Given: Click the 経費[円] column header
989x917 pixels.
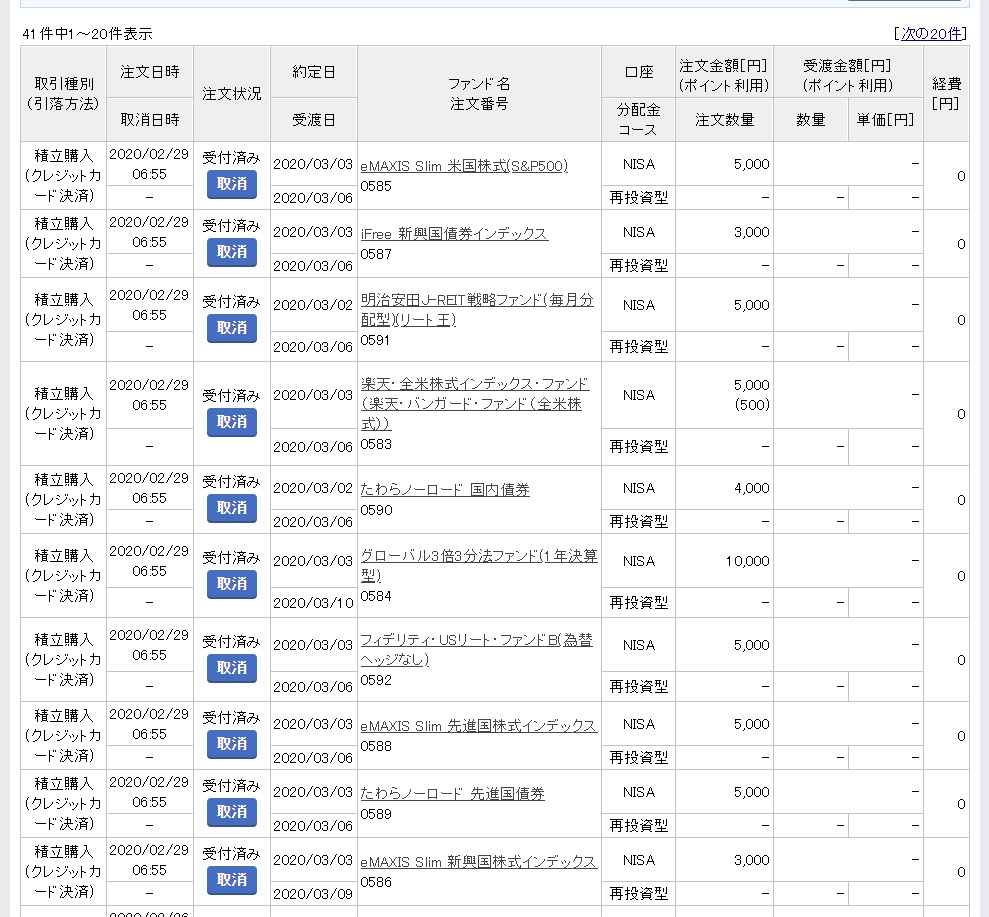Looking at the screenshot, I should [x=946, y=93].
